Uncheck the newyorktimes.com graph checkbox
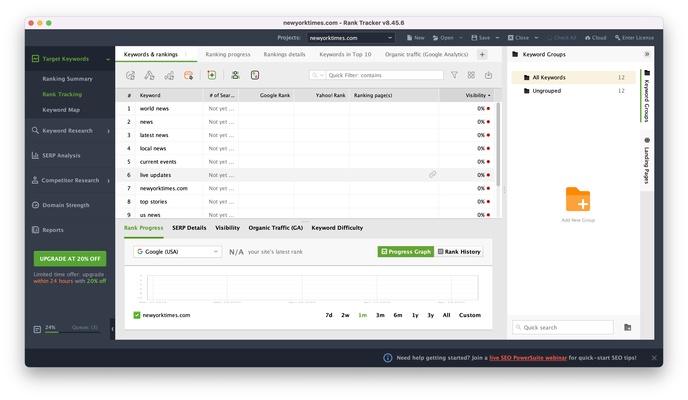The width and height of the screenshot is (688, 400). pyautogui.click(x=136, y=315)
